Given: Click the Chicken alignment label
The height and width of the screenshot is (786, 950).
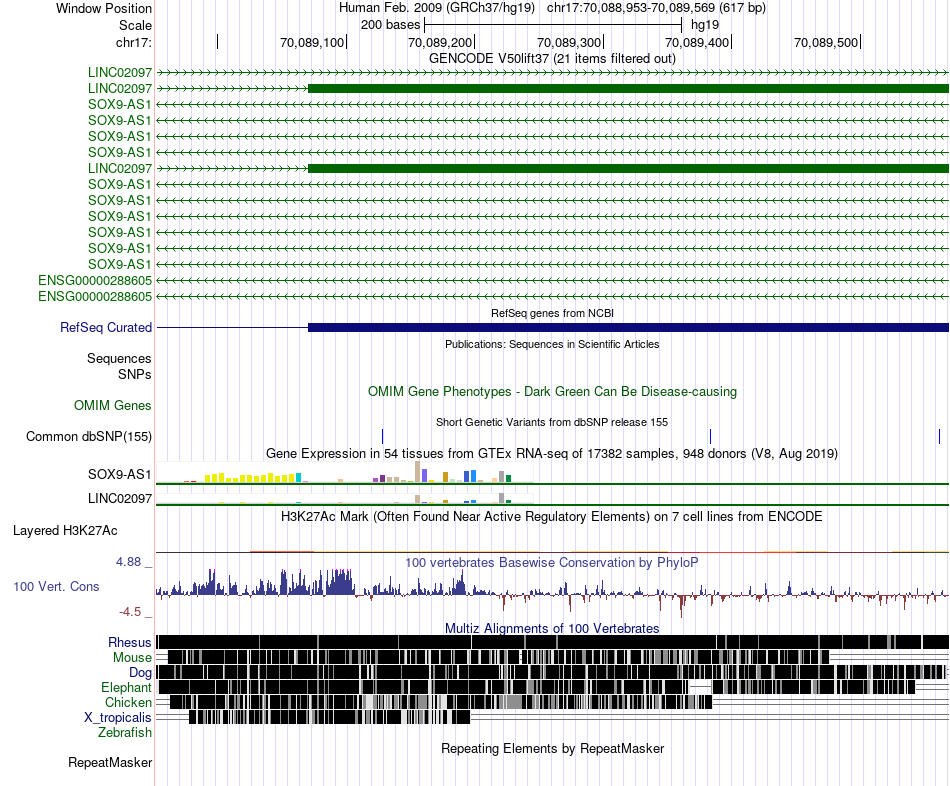Looking at the screenshot, I should click(128, 702).
